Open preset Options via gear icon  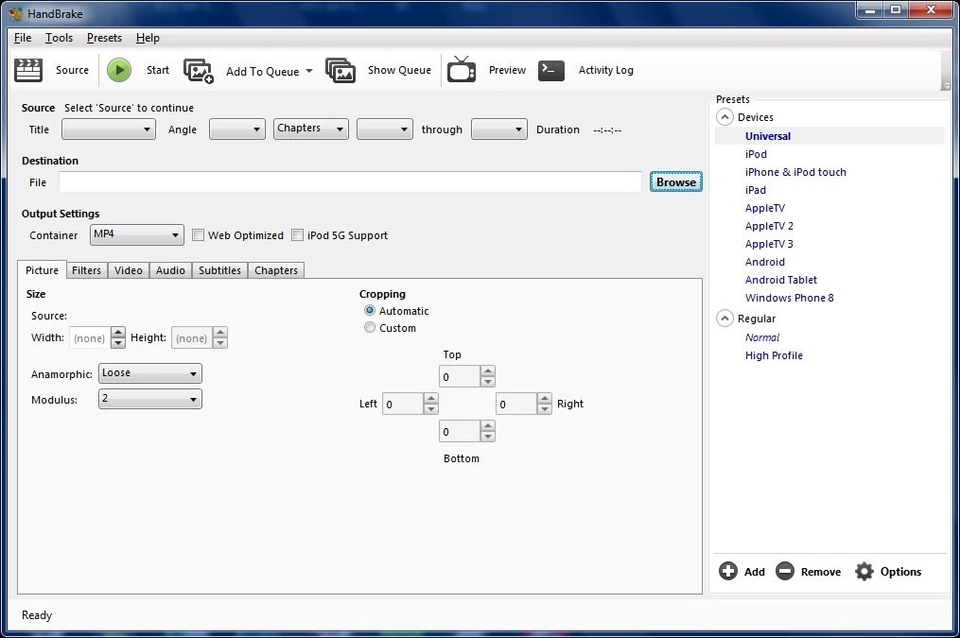pyautogui.click(x=888, y=571)
